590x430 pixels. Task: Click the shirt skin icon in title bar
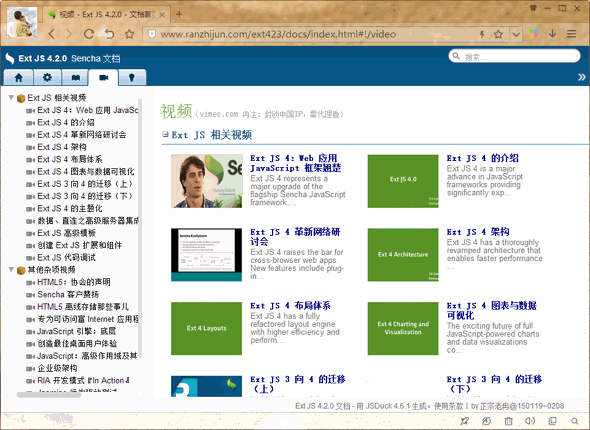(533, 8)
